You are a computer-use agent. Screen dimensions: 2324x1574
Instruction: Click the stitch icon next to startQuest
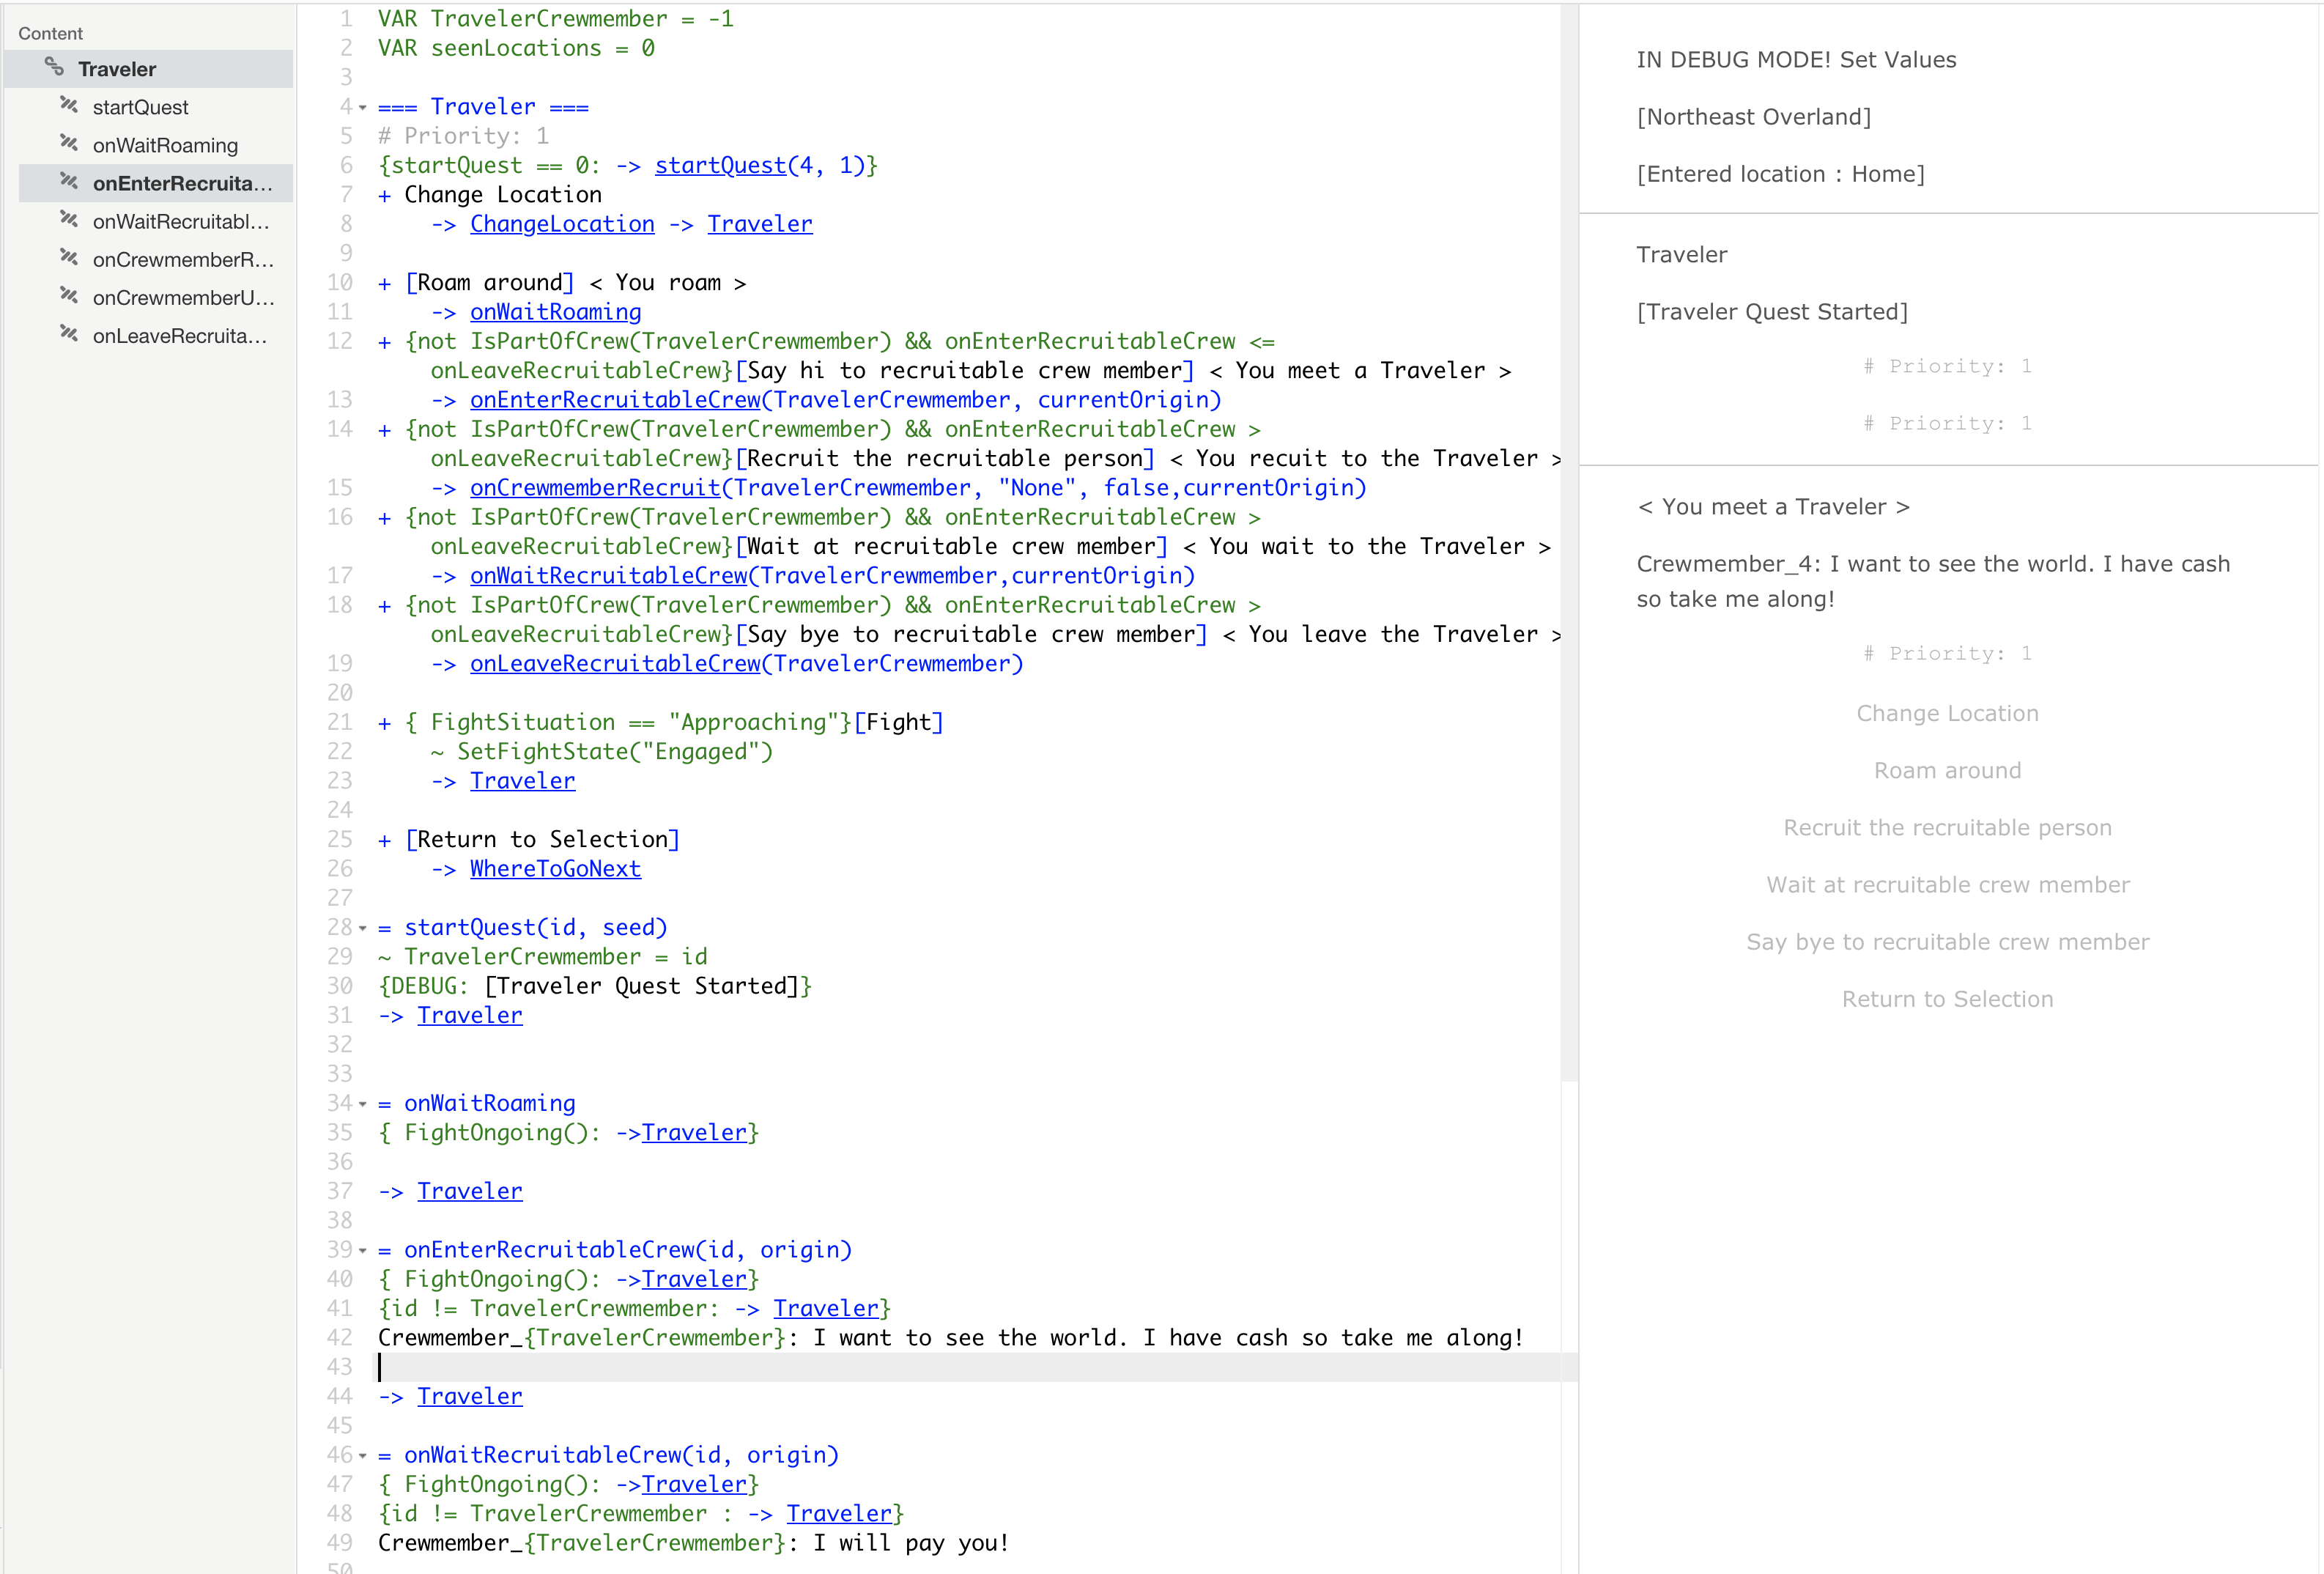(x=69, y=105)
